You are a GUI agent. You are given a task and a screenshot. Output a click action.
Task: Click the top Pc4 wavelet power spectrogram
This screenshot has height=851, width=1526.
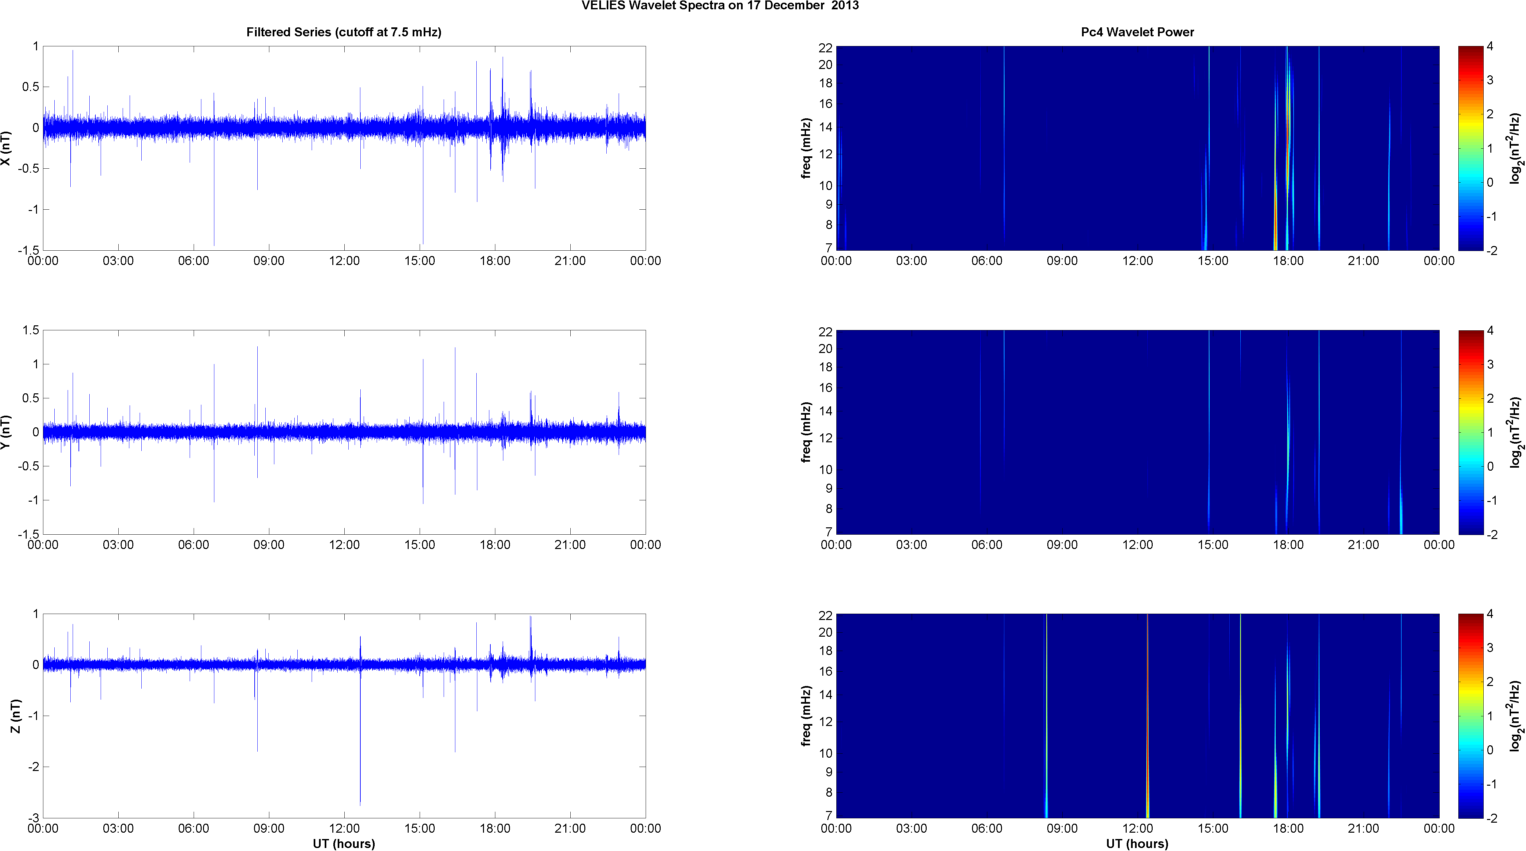(x=1137, y=148)
